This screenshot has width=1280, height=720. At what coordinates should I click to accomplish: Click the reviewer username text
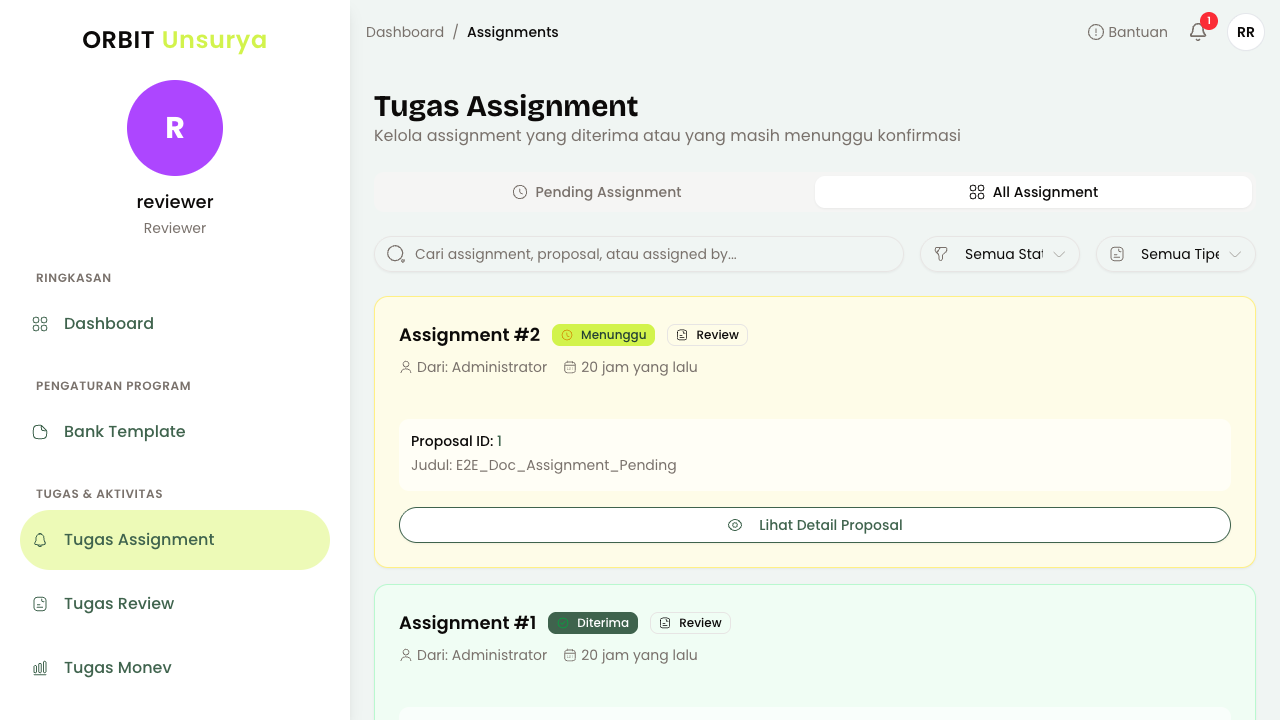click(x=175, y=202)
